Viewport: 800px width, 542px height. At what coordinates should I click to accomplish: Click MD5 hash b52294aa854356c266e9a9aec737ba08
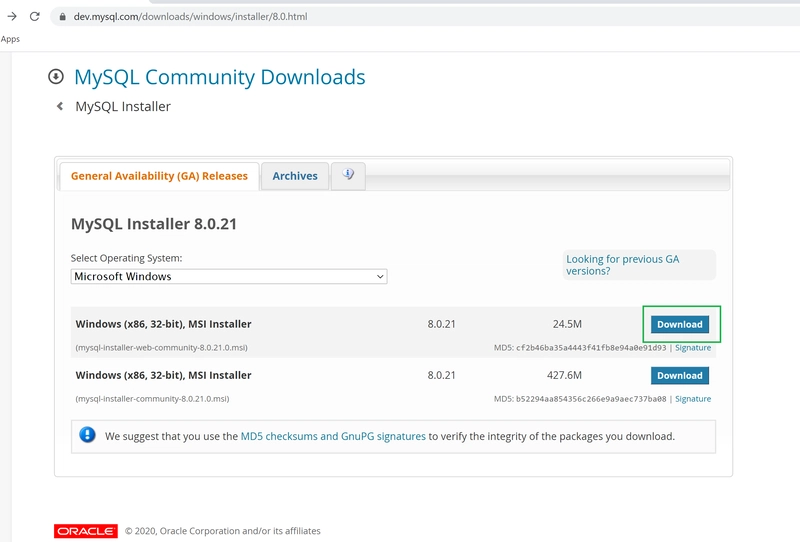coord(591,399)
